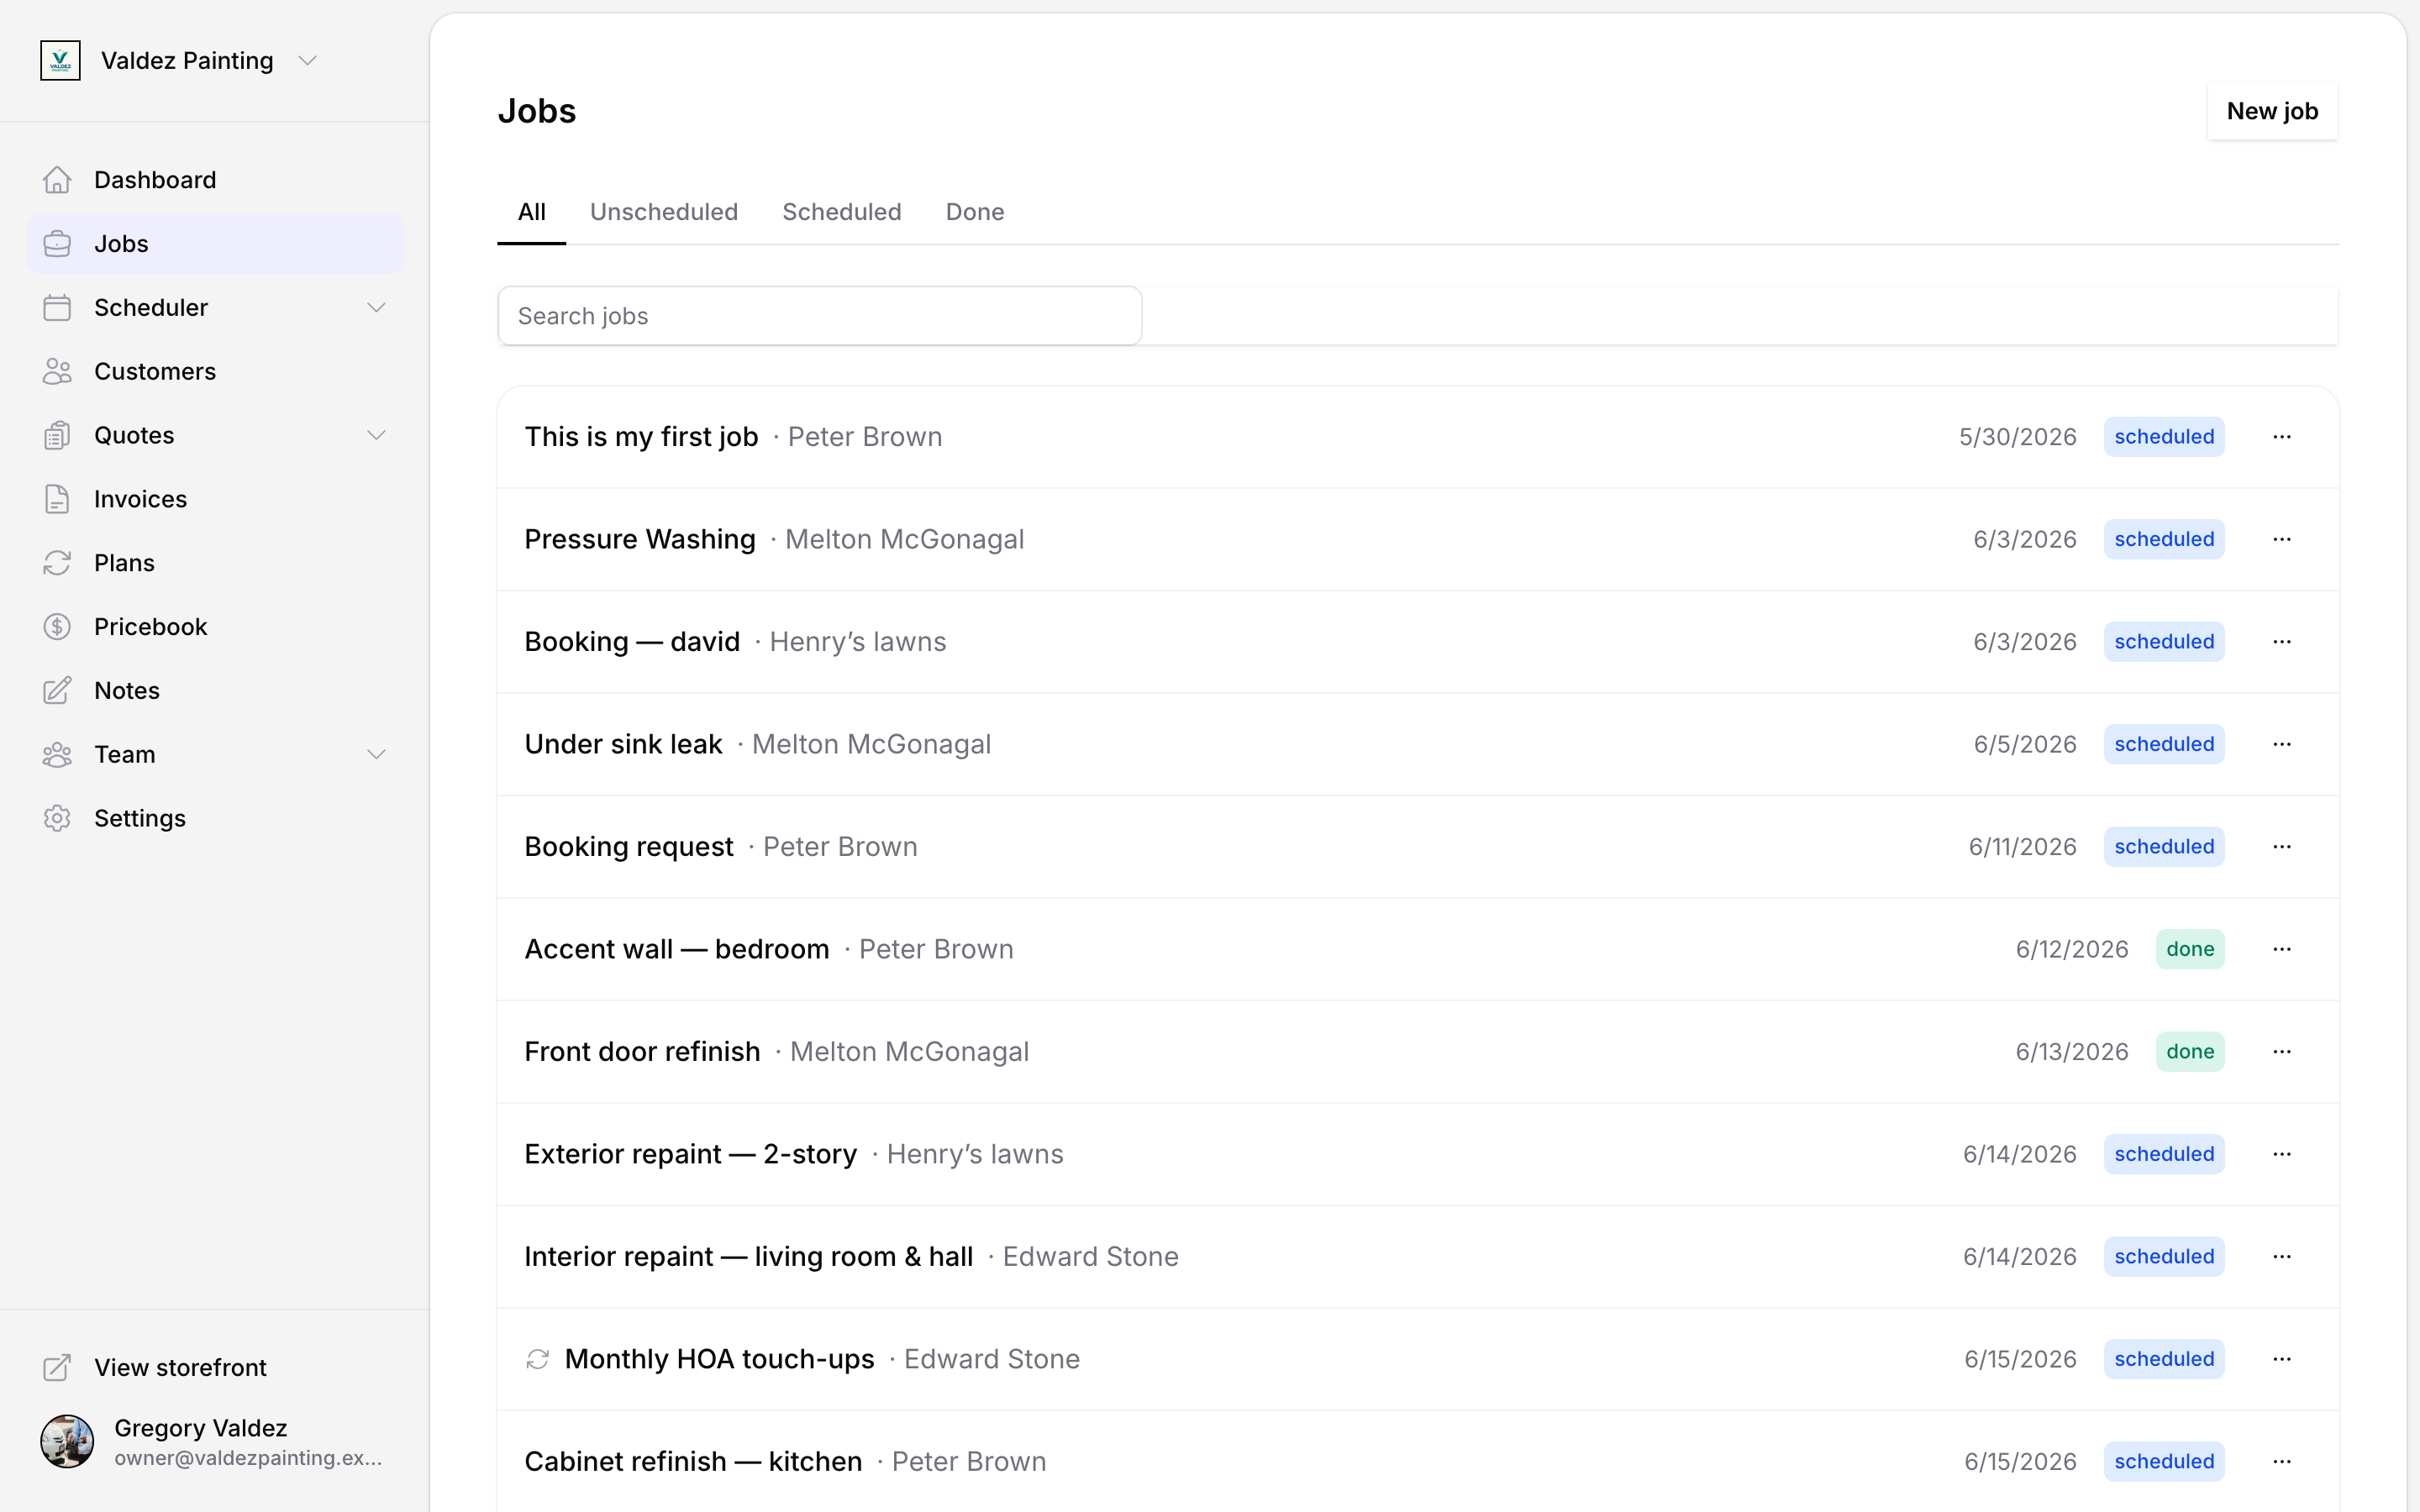Screen dimensions: 2420x1512
Task: Switch to the All tab
Action: (x=532, y=212)
